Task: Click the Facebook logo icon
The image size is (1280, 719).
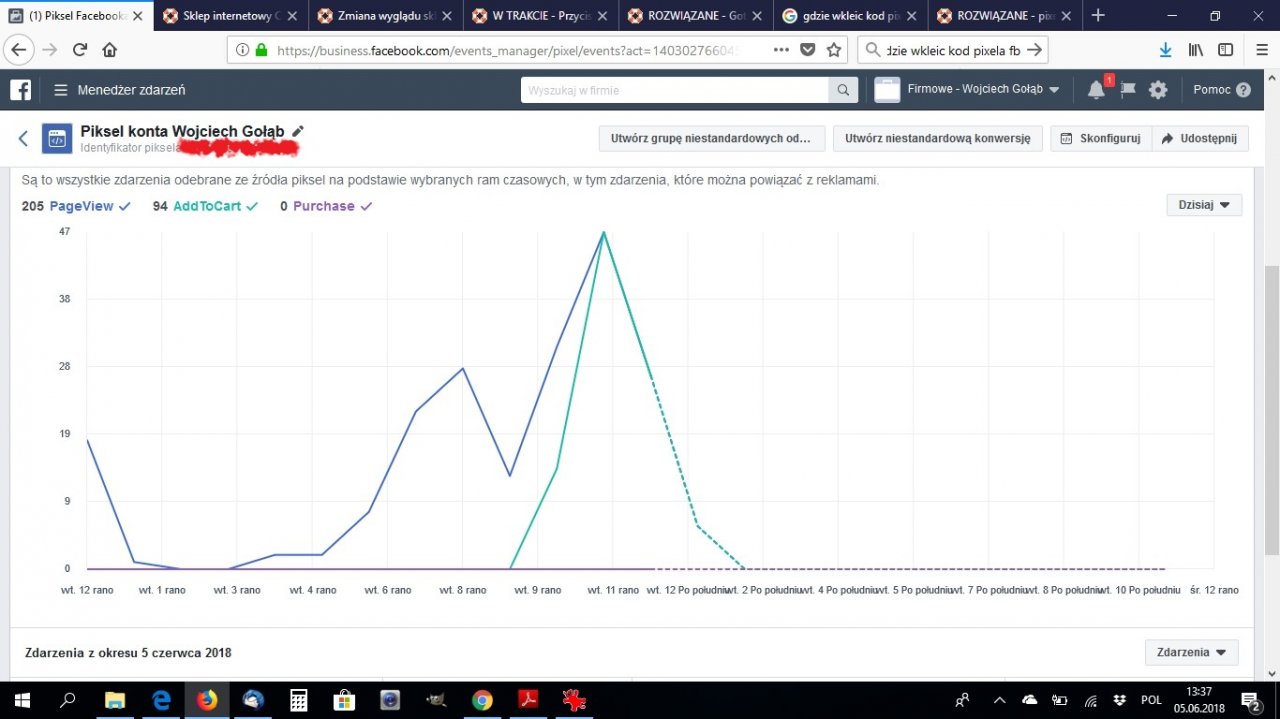Action: coord(20,90)
